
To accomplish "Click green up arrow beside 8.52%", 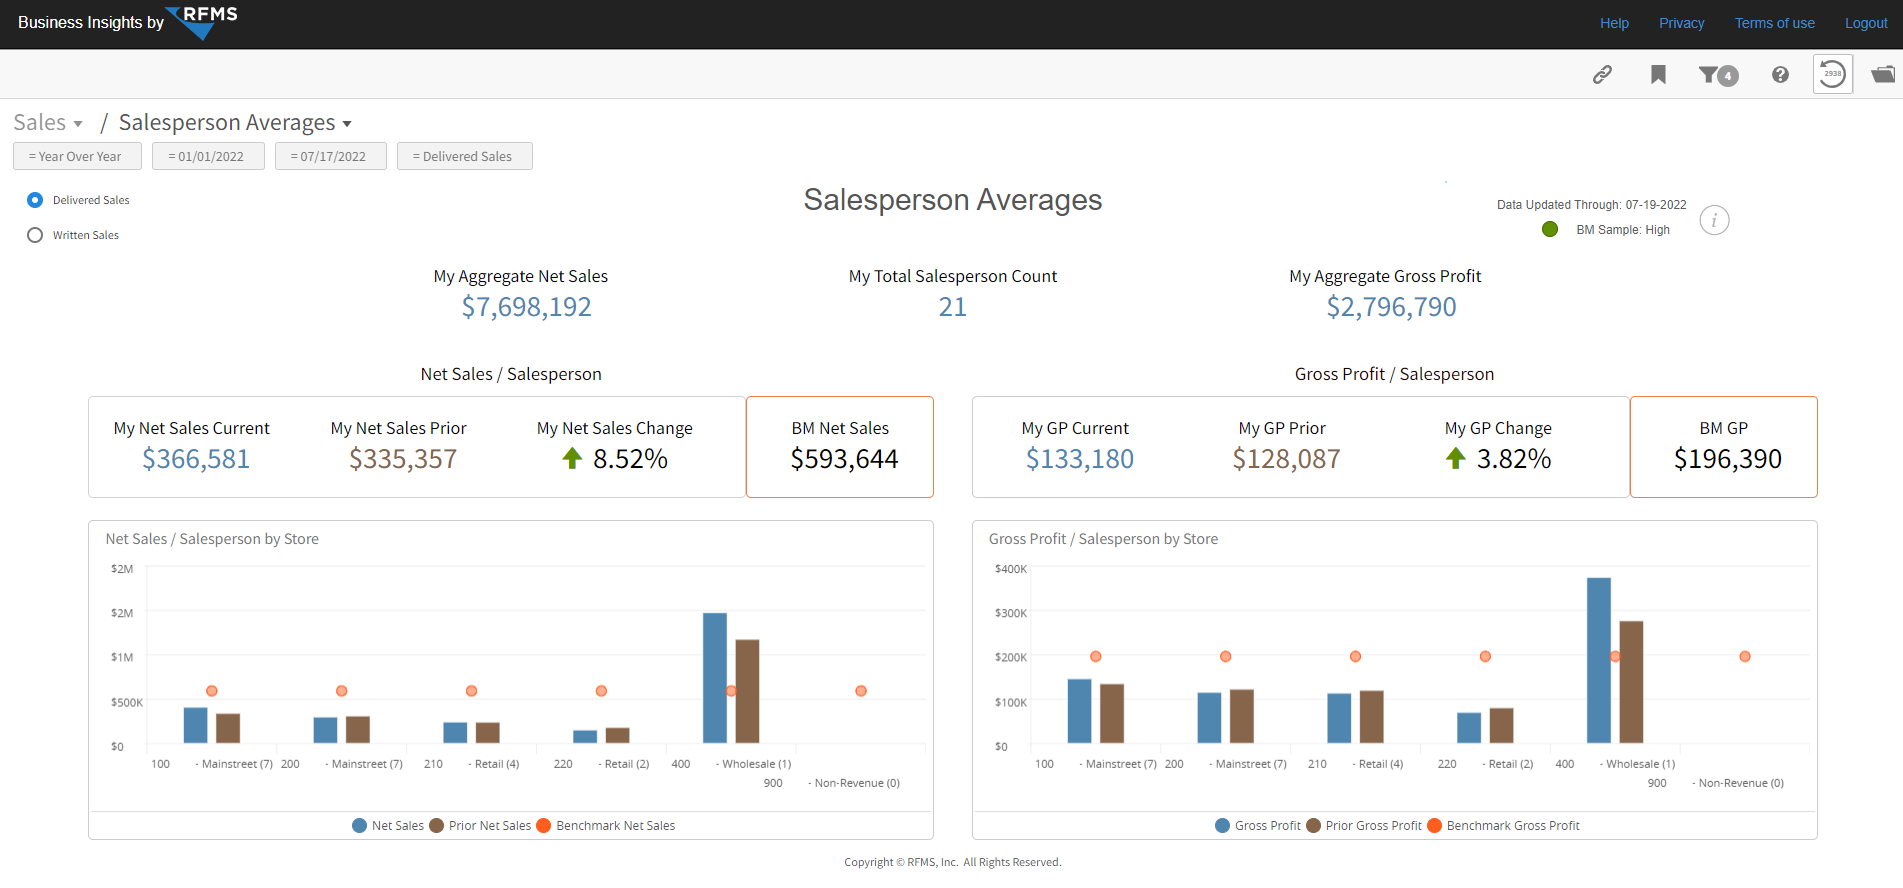I will point(572,458).
